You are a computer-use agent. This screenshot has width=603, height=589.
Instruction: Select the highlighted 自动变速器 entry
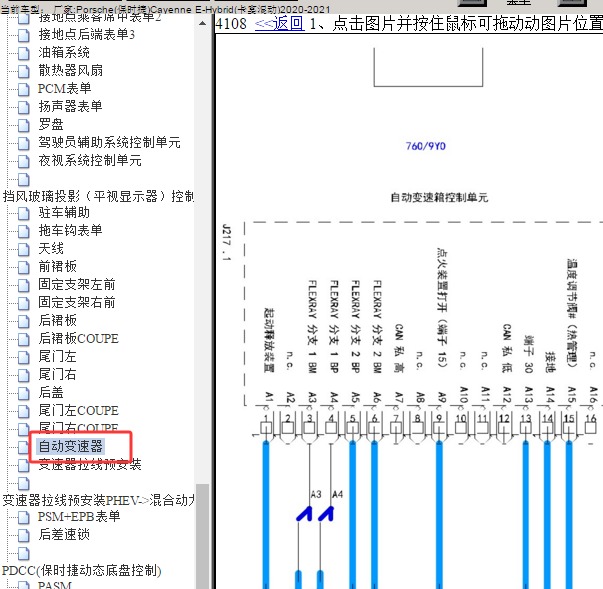70,446
